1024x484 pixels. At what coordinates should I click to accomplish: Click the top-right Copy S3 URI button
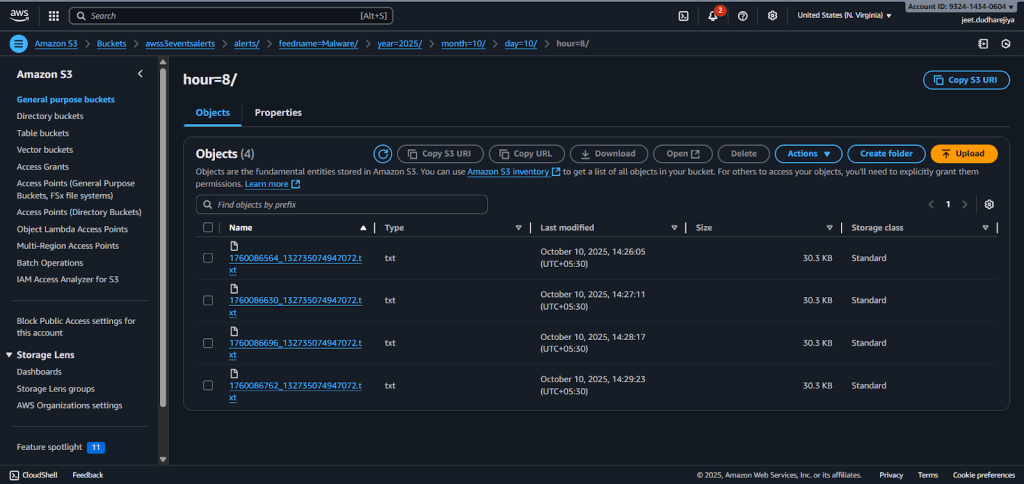click(x=966, y=80)
